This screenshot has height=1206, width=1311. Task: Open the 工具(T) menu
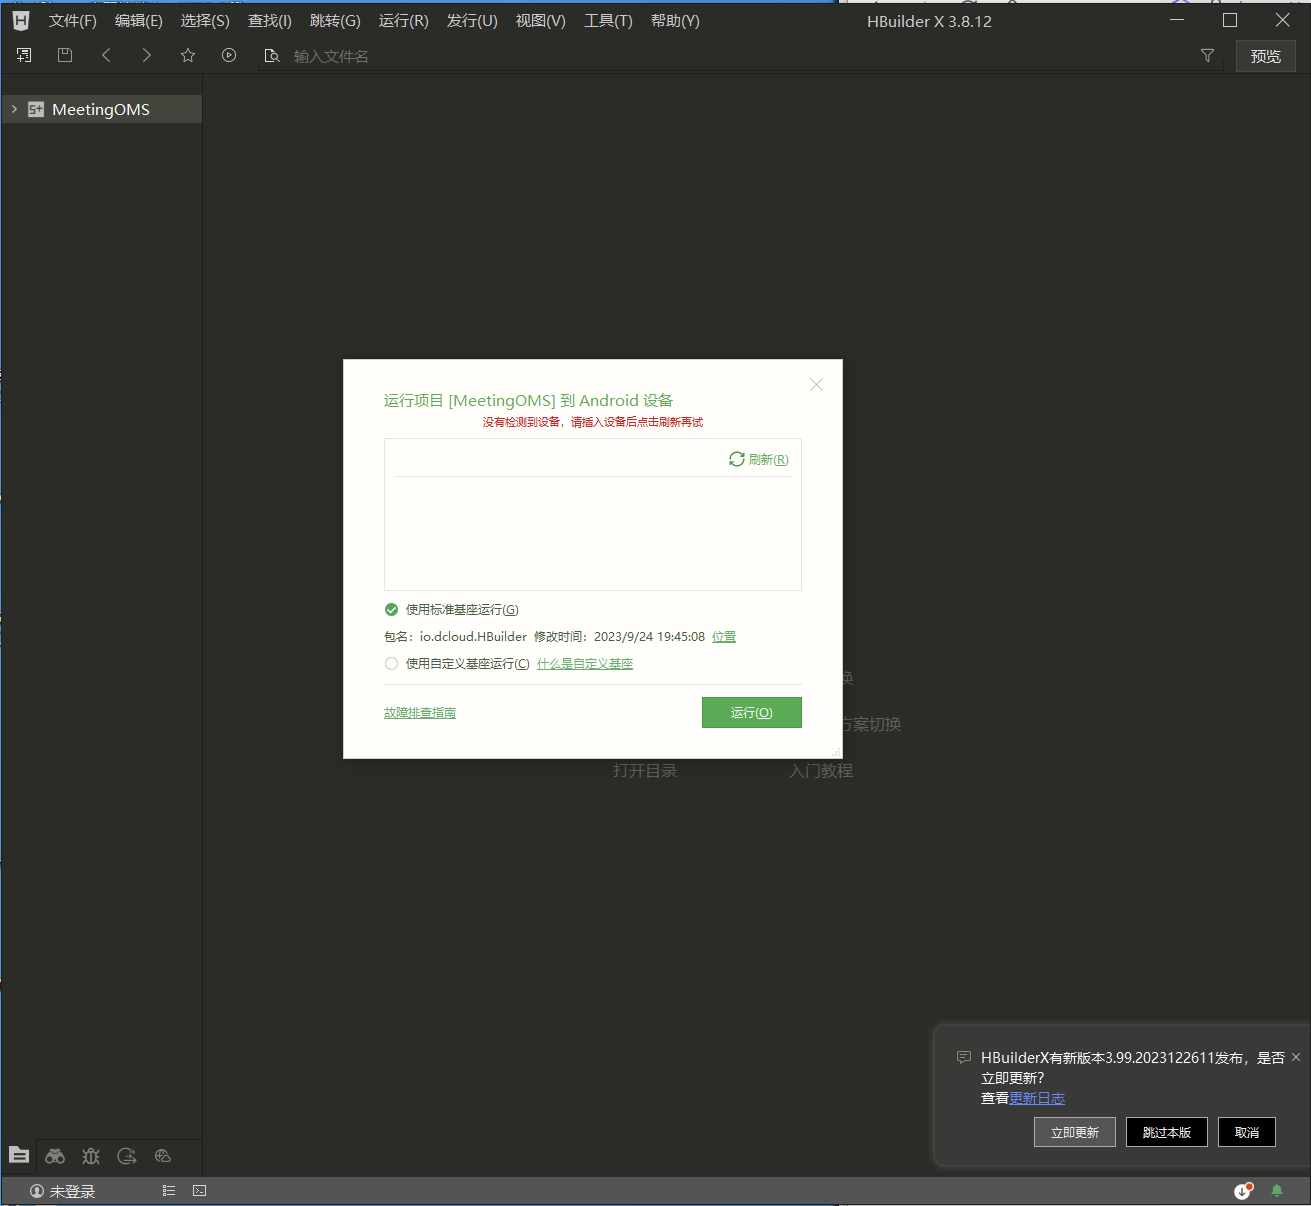608,21
